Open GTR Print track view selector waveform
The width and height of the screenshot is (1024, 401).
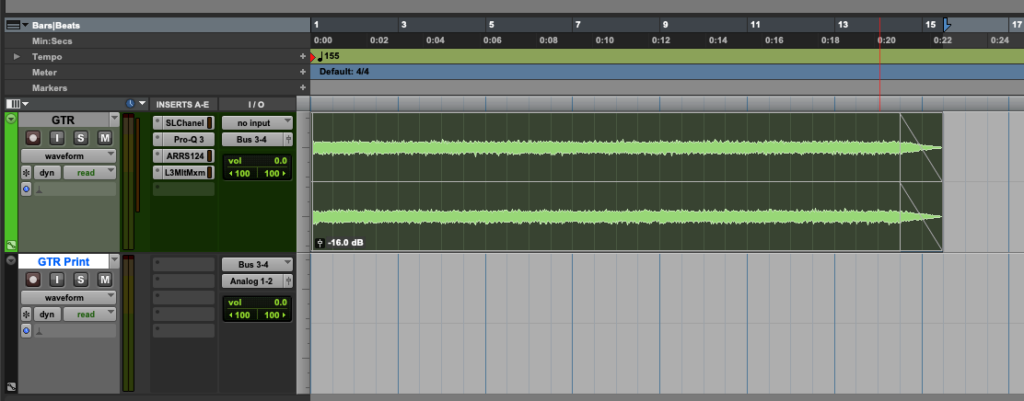pos(69,298)
